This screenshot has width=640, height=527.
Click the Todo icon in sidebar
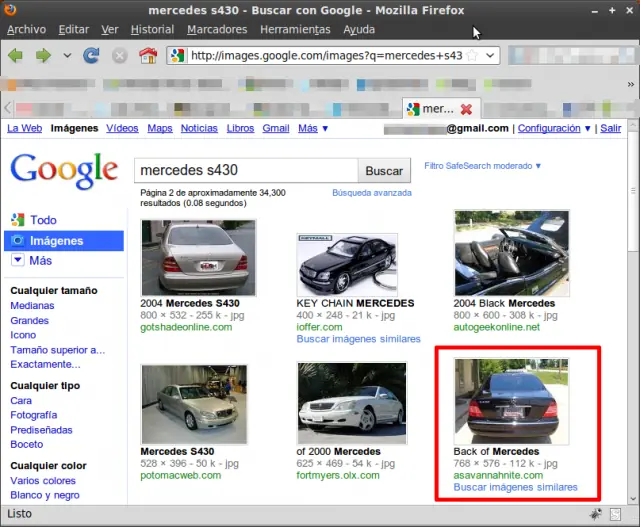pyautogui.click(x=17, y=220)
